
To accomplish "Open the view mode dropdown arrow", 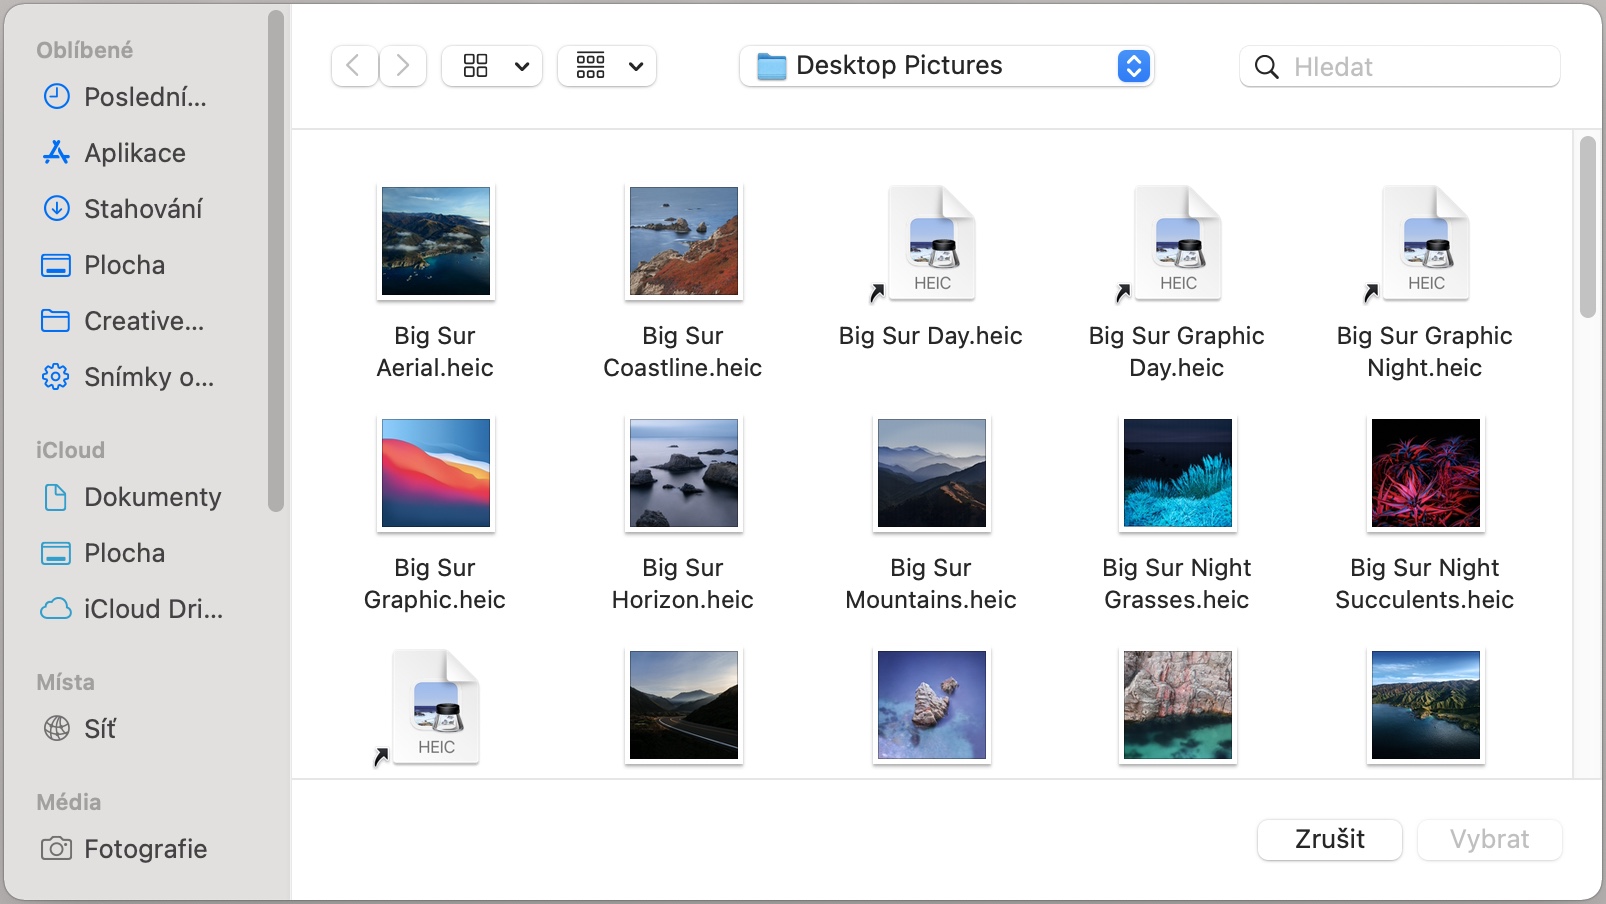I will (521, 67).
